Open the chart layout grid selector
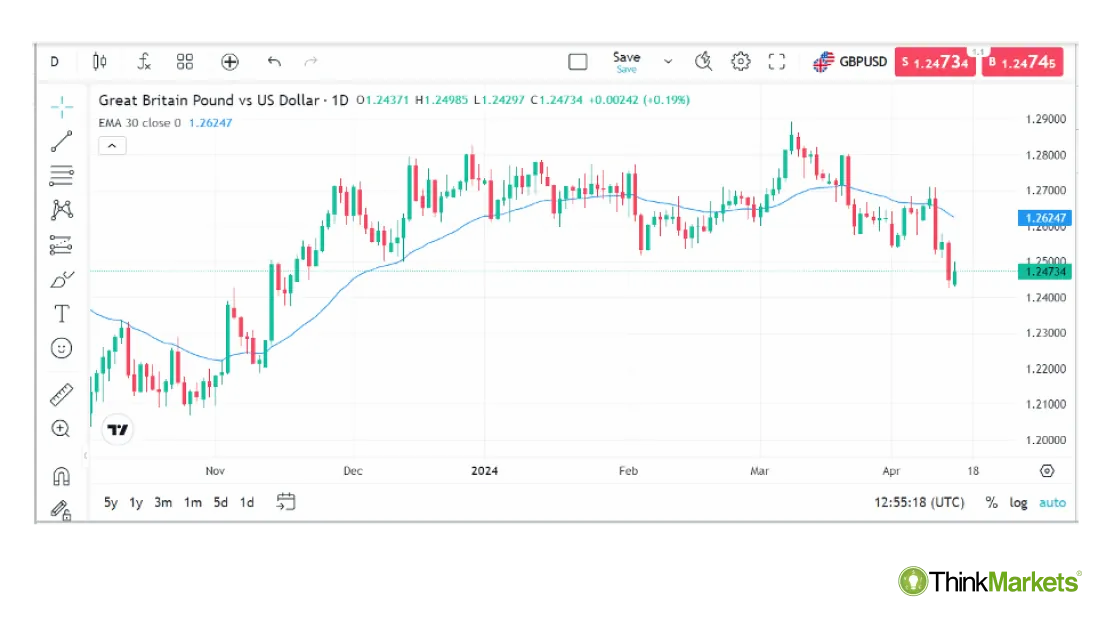Screen dimensions: 1112x636 (x=184, y=61)
